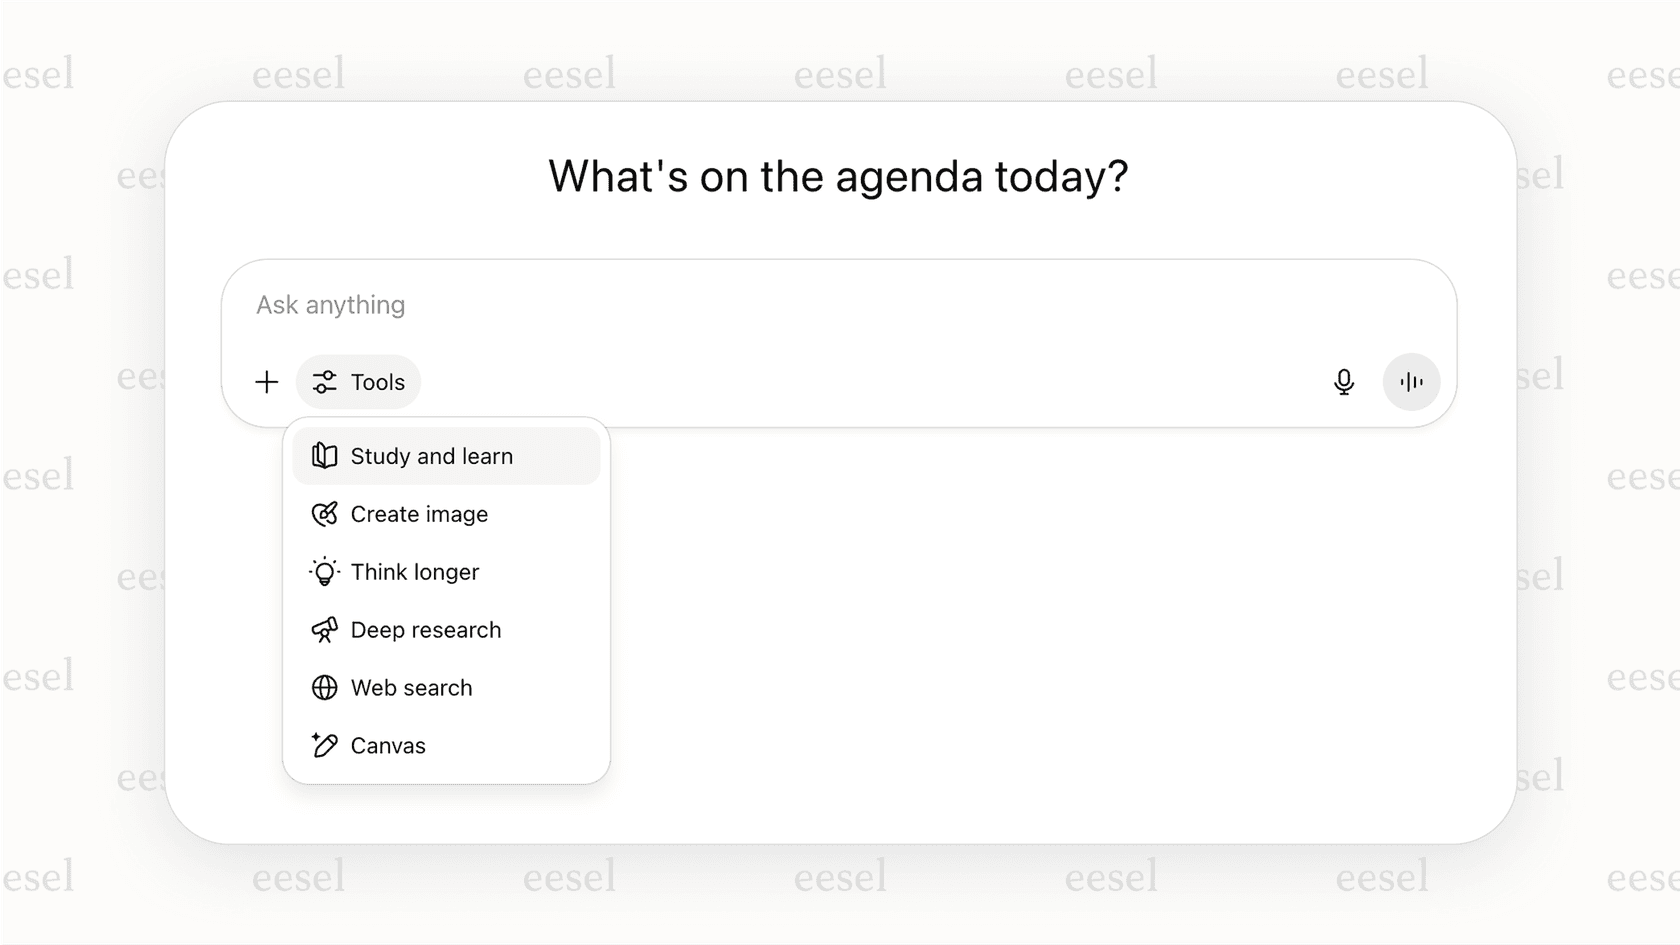Screen dimensions: 1680x945
Task: Click the globe icon next to Web search
Action: [x=323, y=687]
